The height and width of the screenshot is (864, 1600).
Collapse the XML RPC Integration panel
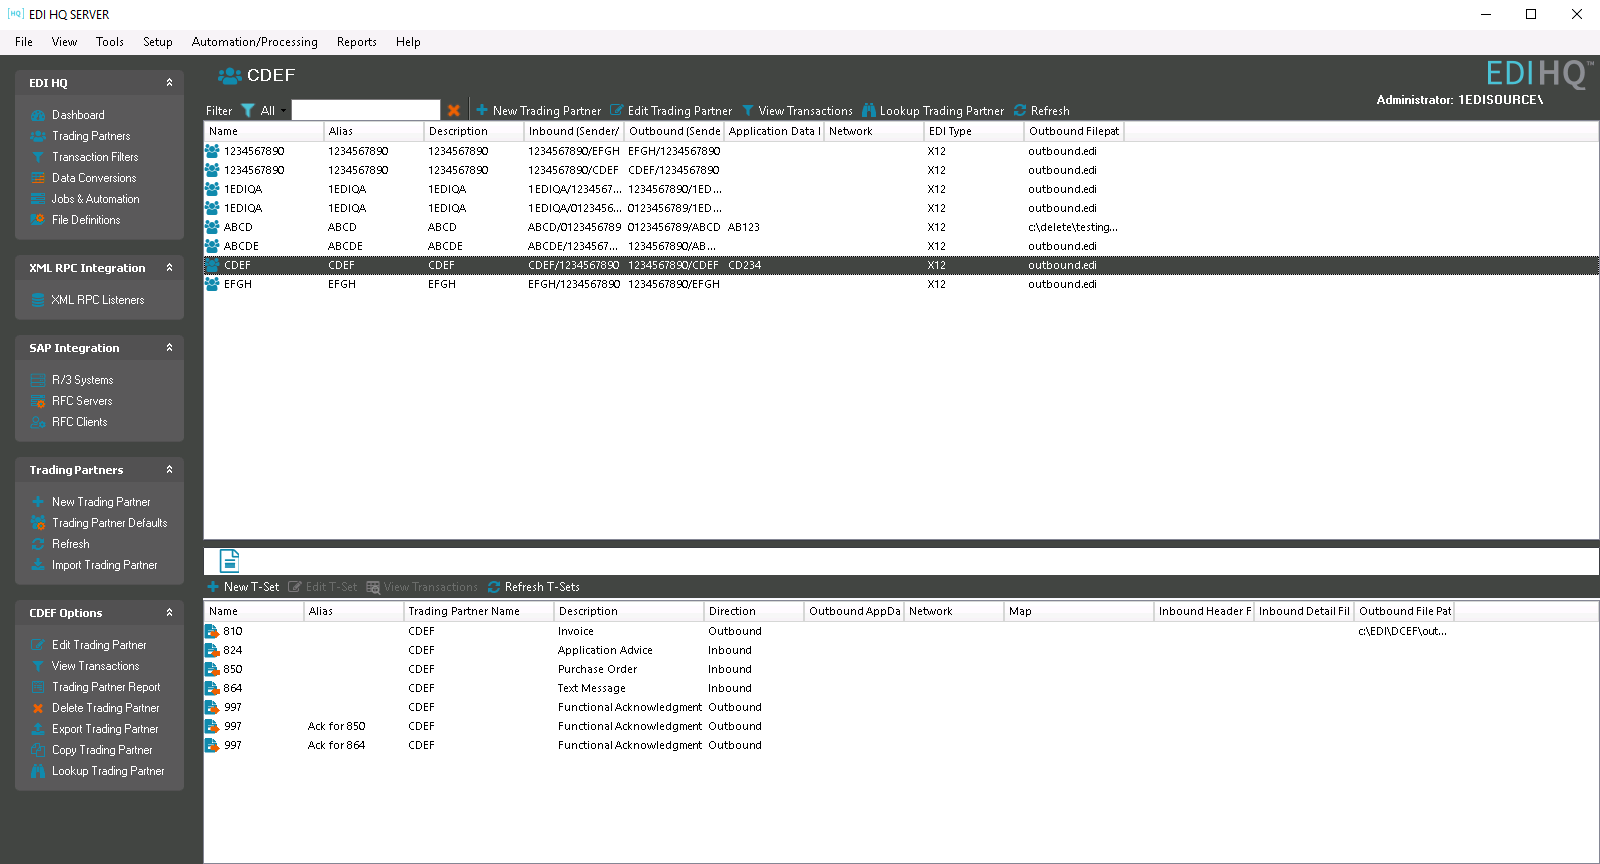[169, 268]
